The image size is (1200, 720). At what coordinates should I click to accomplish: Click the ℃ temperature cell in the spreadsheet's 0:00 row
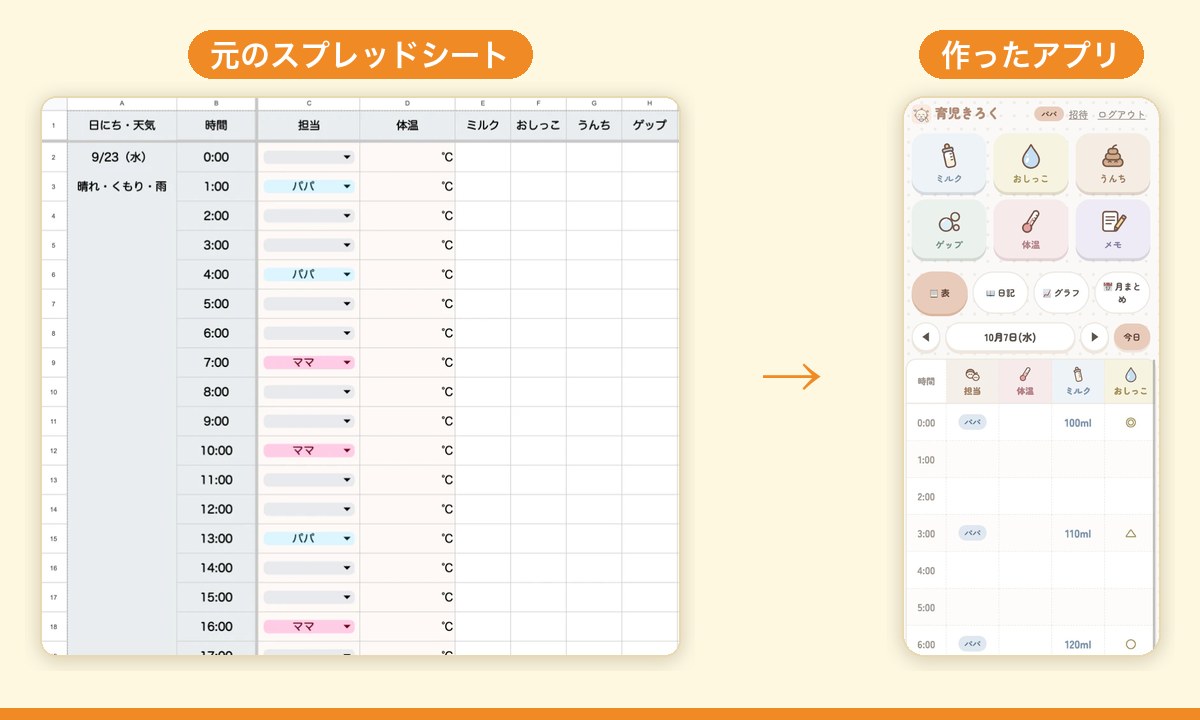408,157
